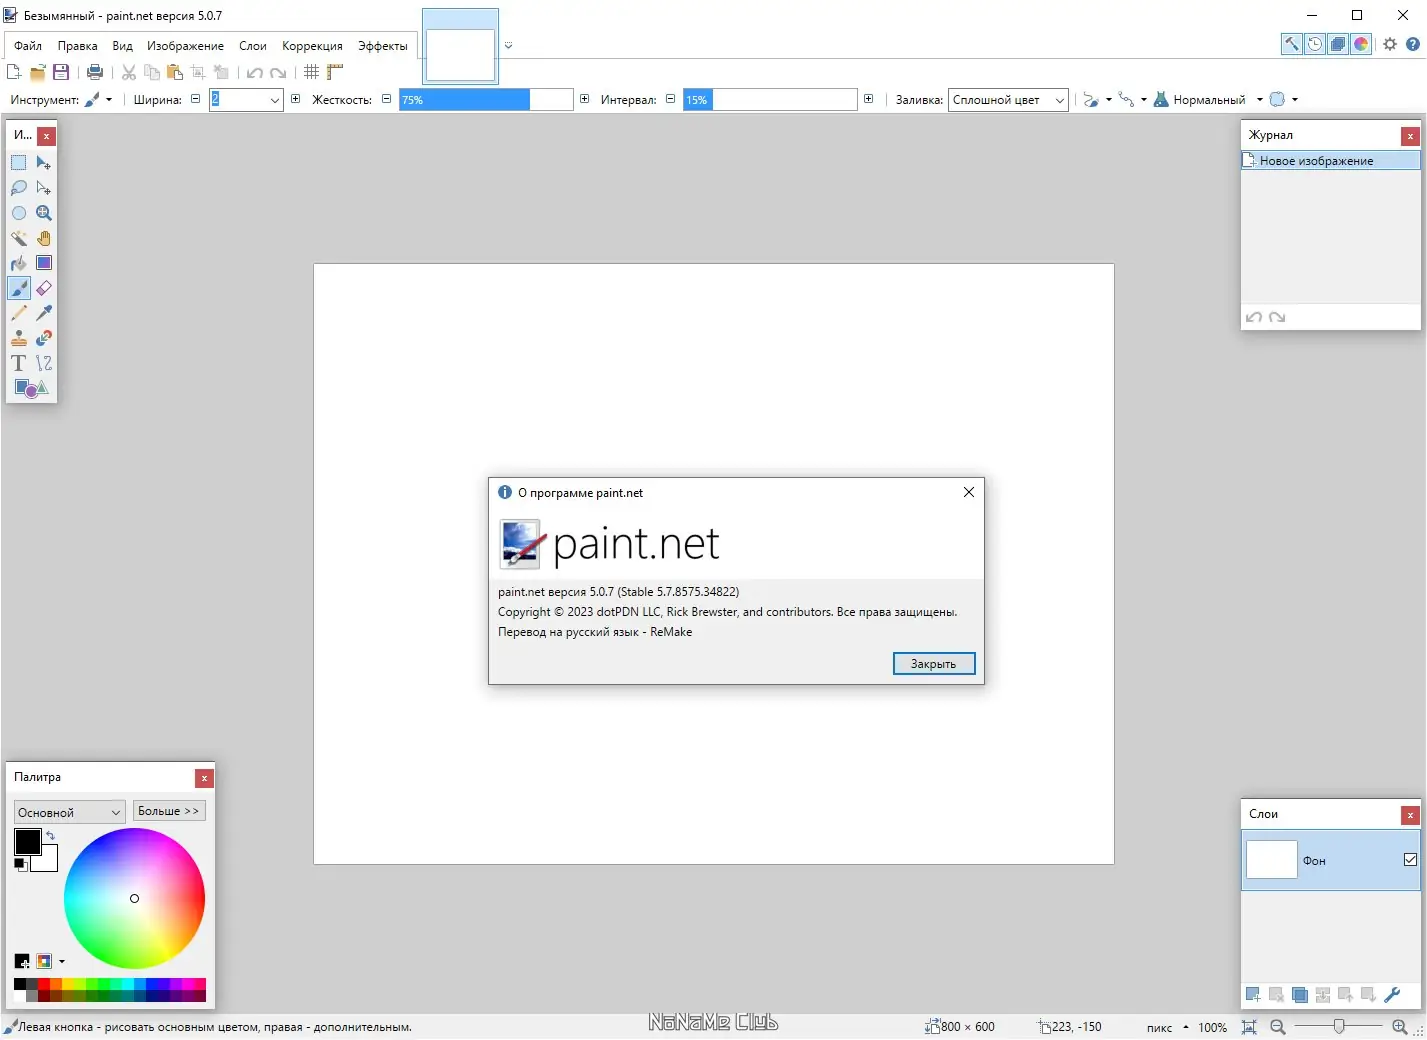Select the Clone Stamp tool

click(x=19, y=338)
